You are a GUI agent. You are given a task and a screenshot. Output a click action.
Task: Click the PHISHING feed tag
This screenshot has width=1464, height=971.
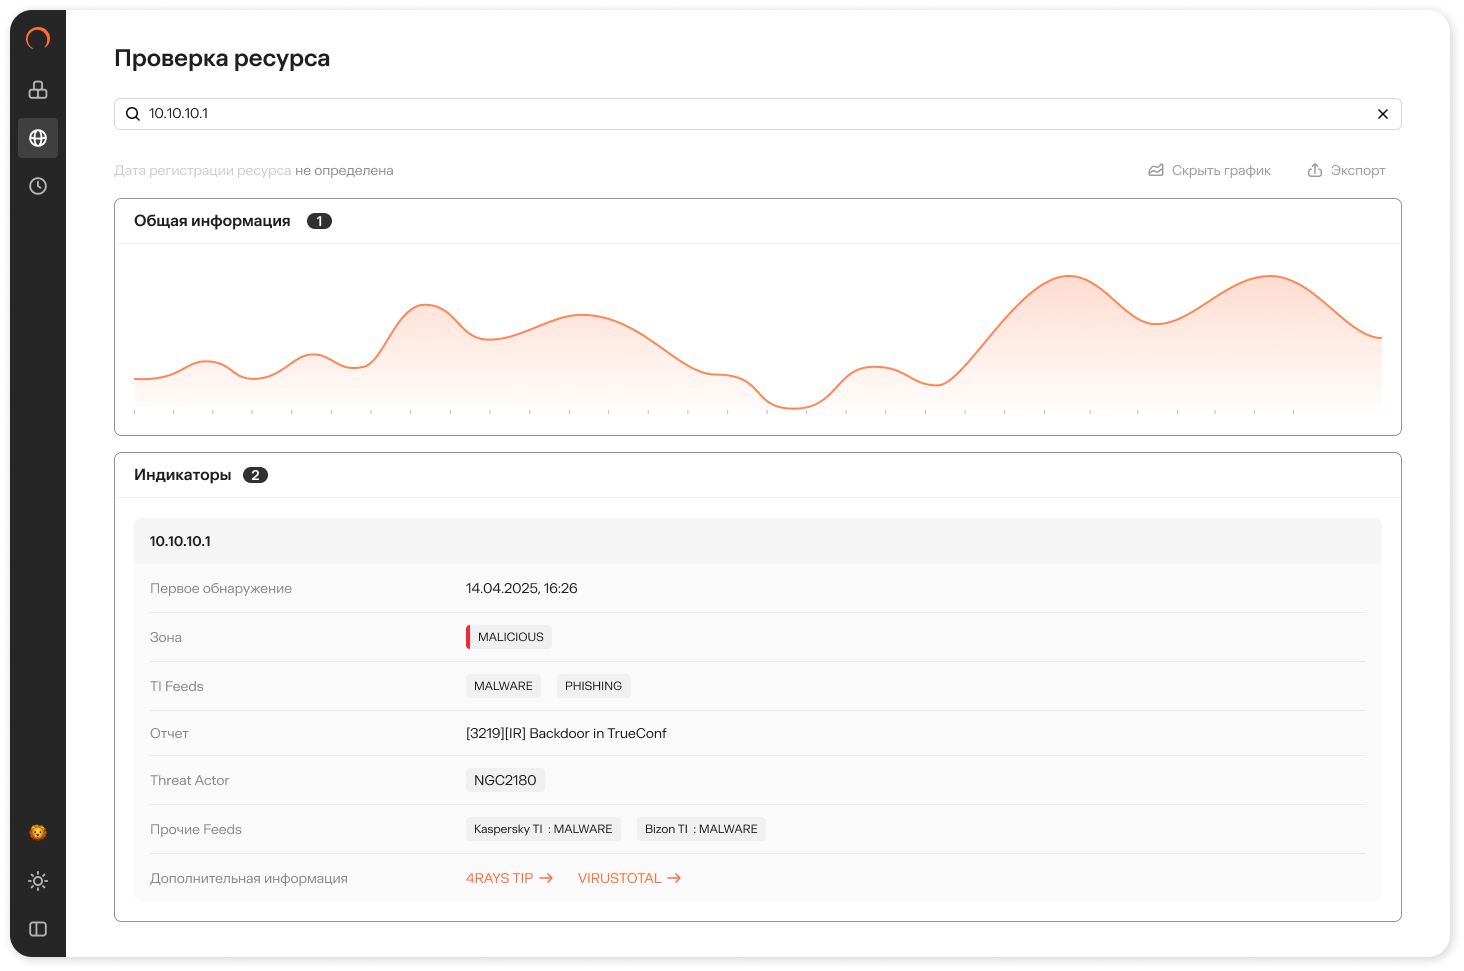click(x=593, y=686)
